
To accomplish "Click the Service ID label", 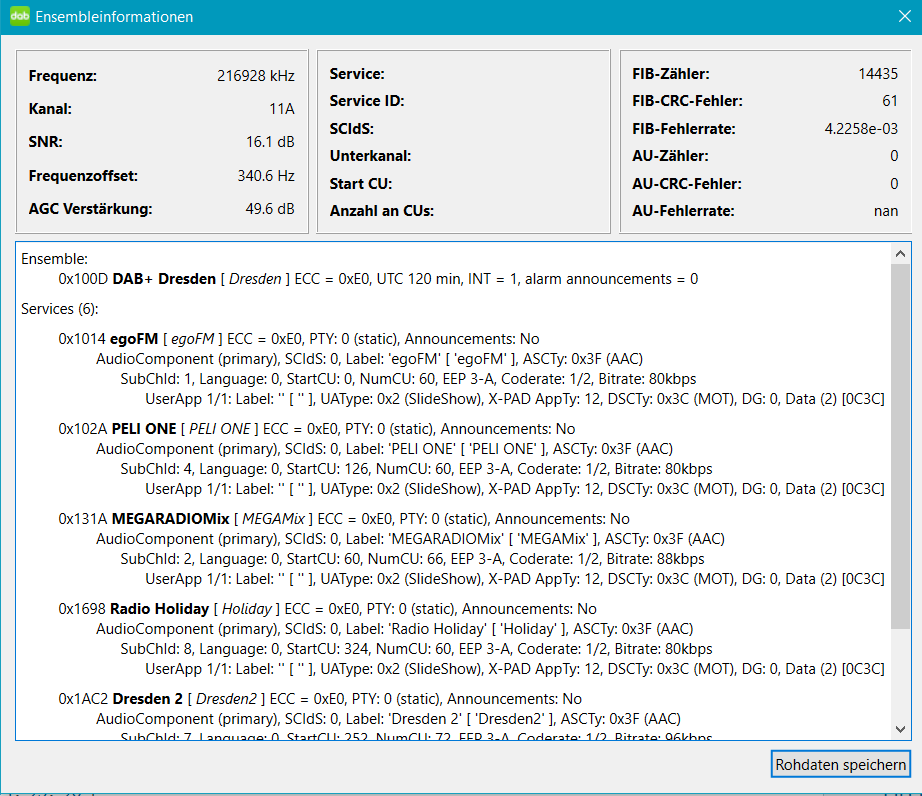I will click(x=367, y=101).
